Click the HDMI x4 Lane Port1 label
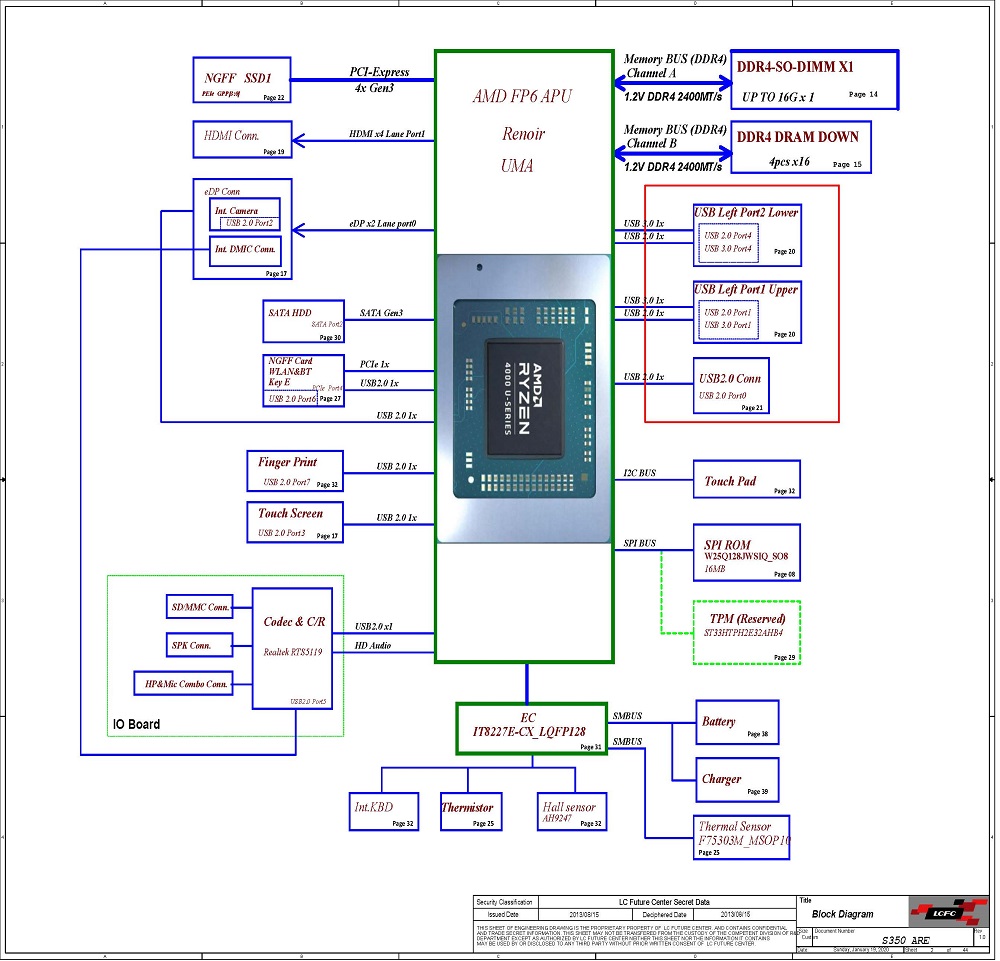Viewport: 1000px width, 961px height. (386, 134)
